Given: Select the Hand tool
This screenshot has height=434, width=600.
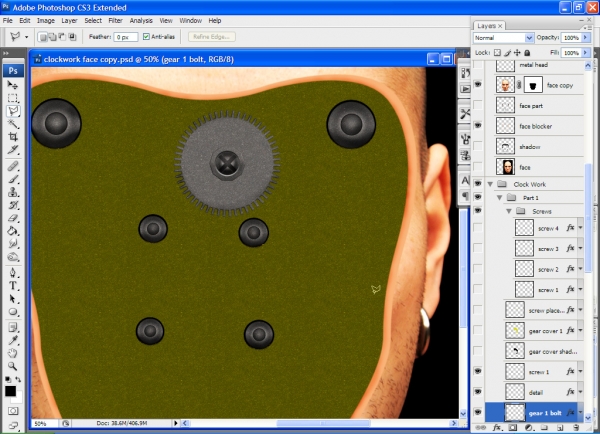Looking at the screenshot, I should coord(13,353).
